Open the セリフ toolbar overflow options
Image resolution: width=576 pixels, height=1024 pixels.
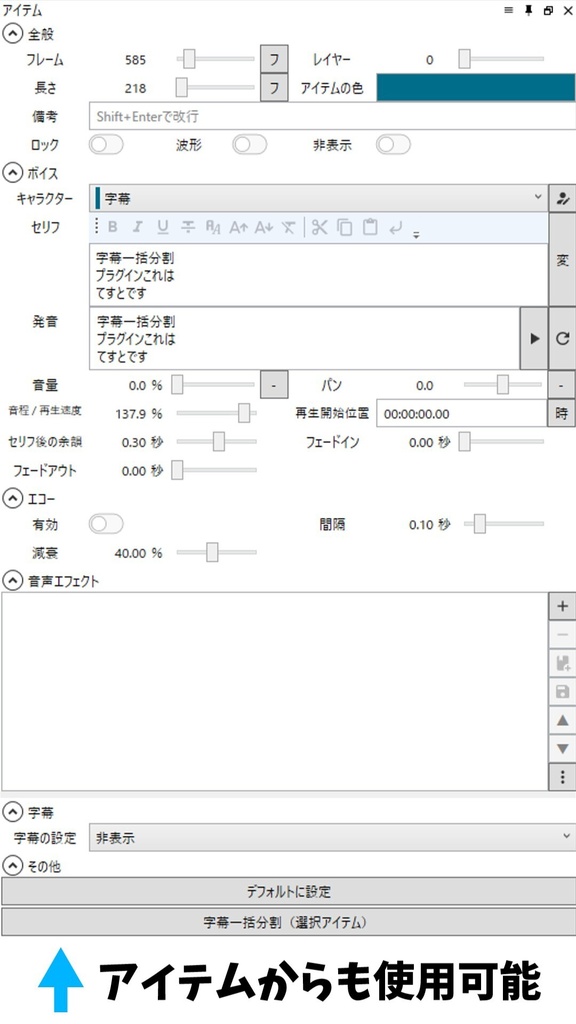click(416, 235)
